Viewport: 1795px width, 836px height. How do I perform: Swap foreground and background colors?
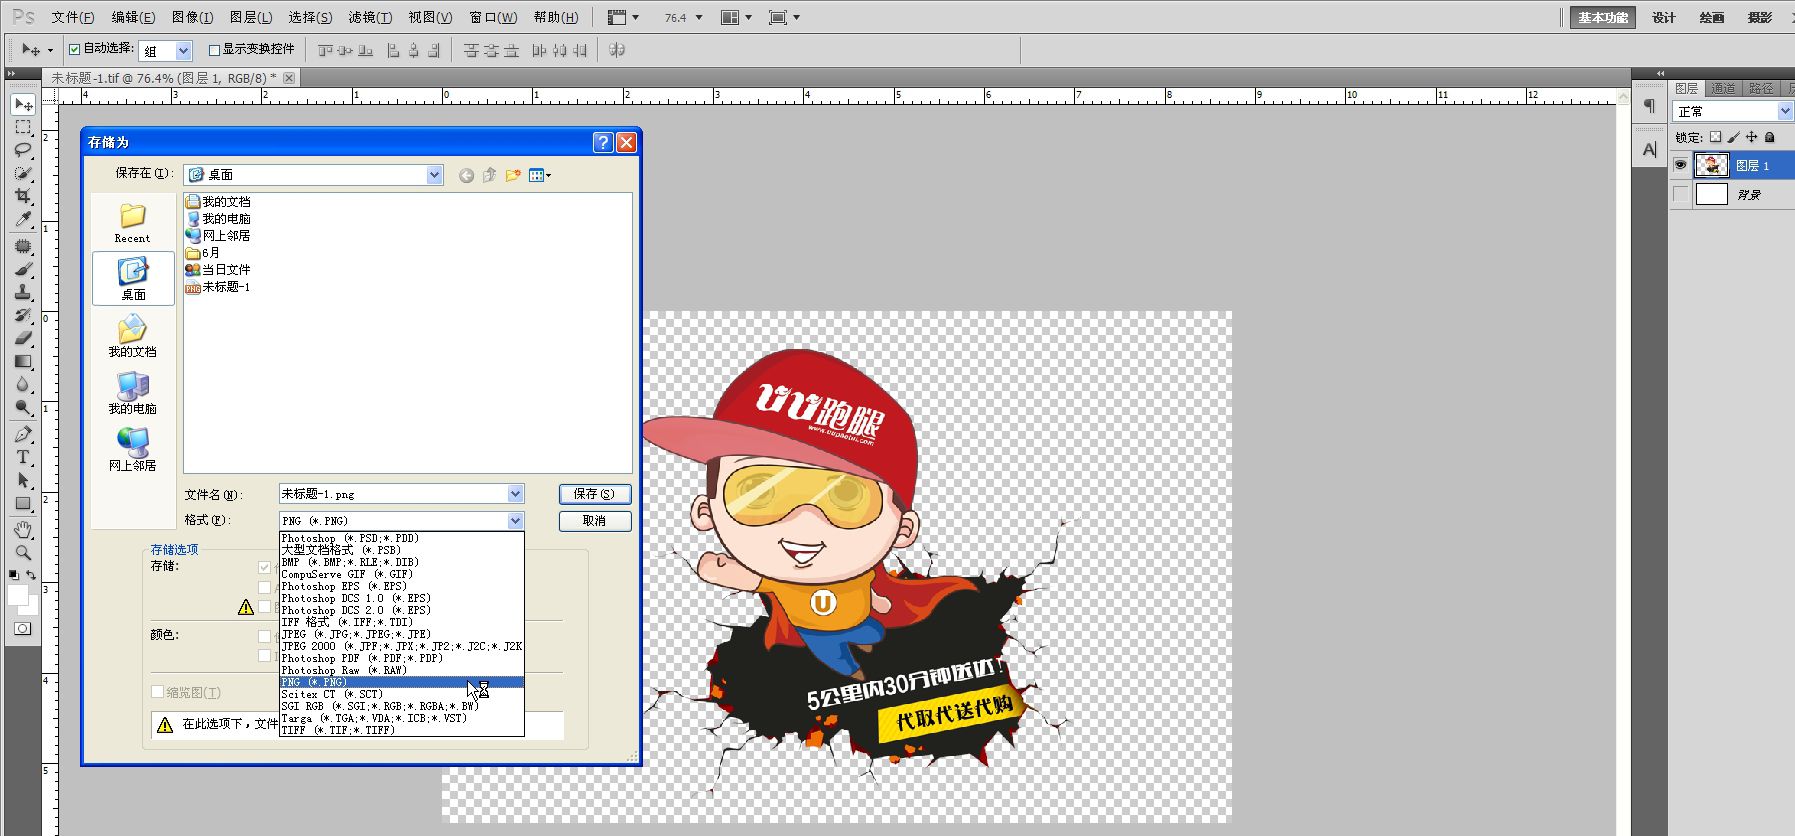point(31,575)
